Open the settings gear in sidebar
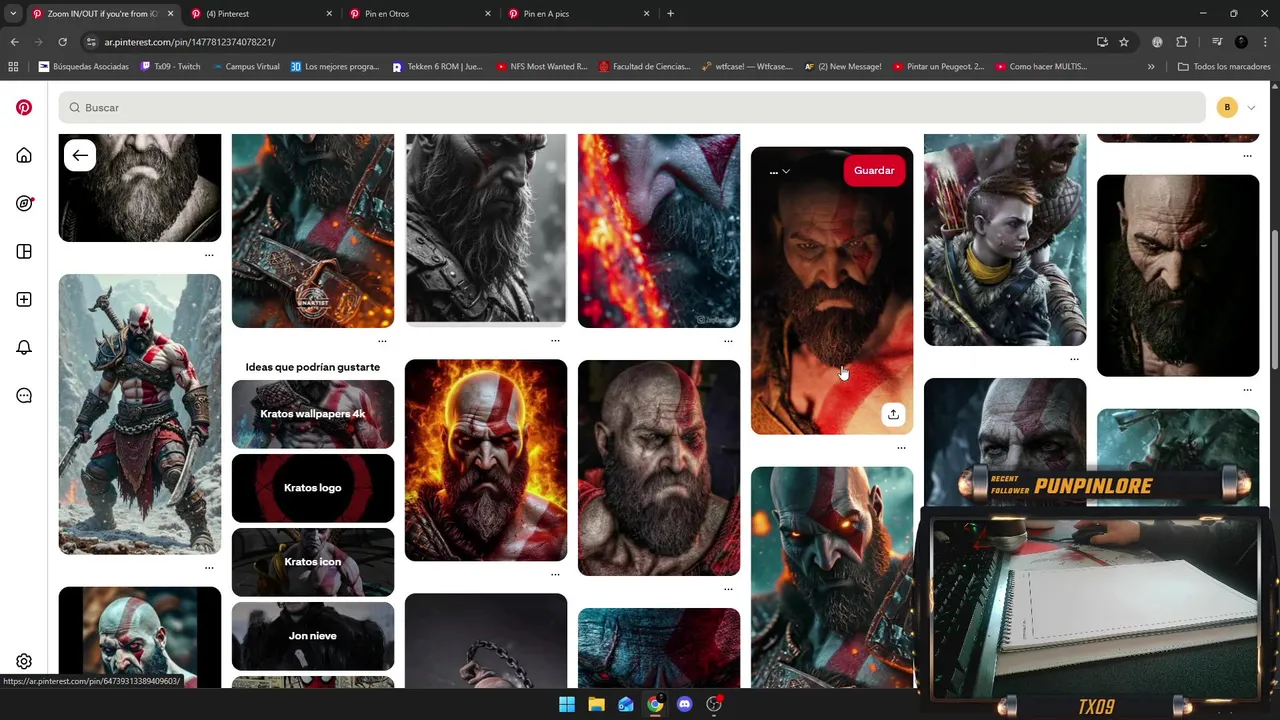 click(x=24, y=661)
